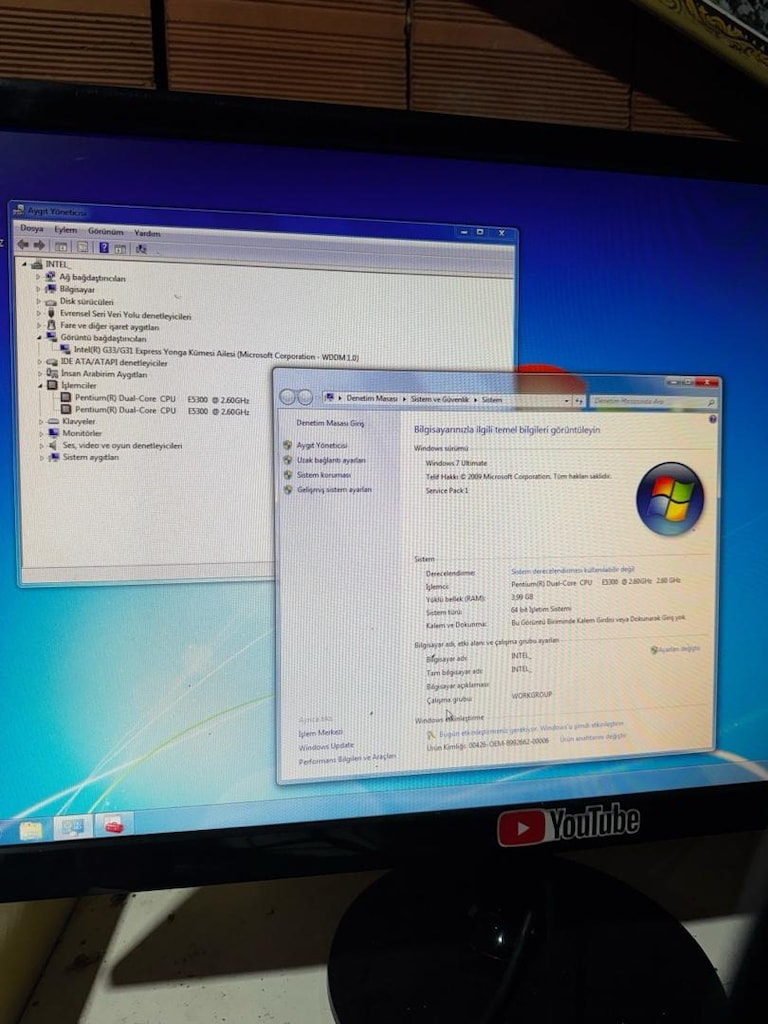The width and height of the screenshot is (768, 1024).
Task: Click the shield icon beside Gelişmiş sistem ayarları
Action: (288, 489)
